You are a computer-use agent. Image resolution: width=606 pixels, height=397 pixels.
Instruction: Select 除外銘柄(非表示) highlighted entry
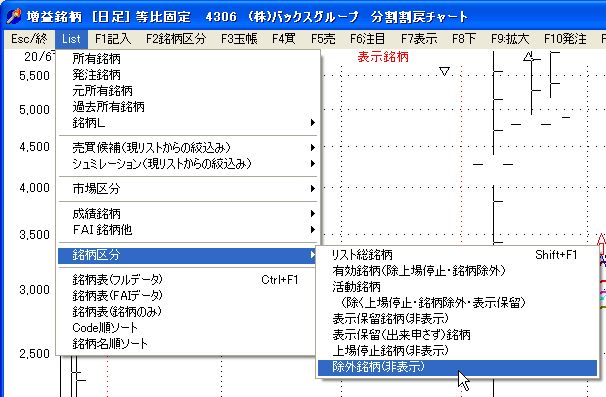(458, 367)
